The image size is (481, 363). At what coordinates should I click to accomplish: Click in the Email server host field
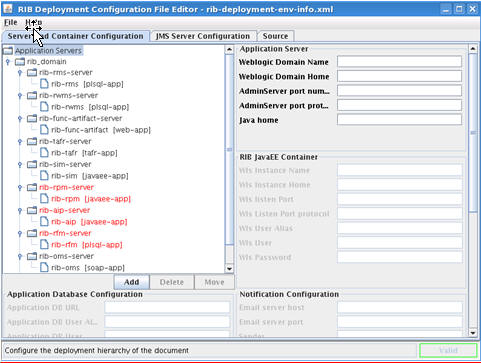coord(399,307)
